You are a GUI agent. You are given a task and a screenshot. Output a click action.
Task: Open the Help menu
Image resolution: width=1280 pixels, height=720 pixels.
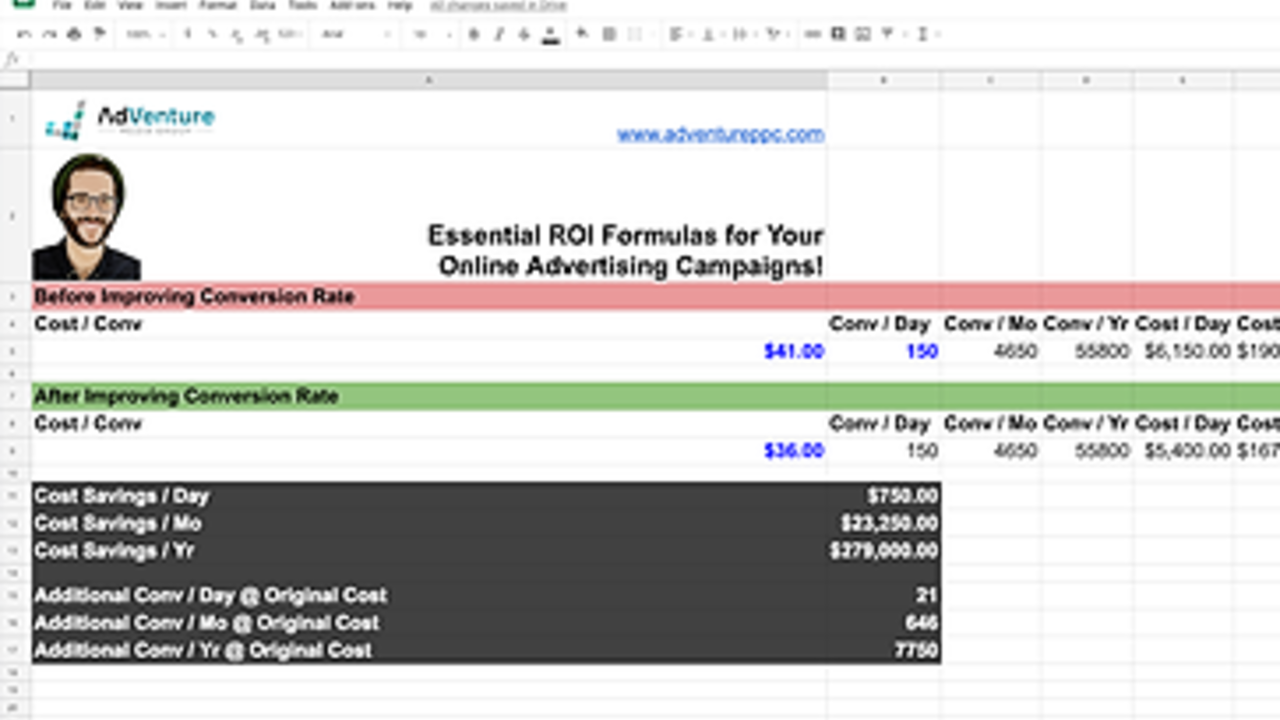(399, 6)
